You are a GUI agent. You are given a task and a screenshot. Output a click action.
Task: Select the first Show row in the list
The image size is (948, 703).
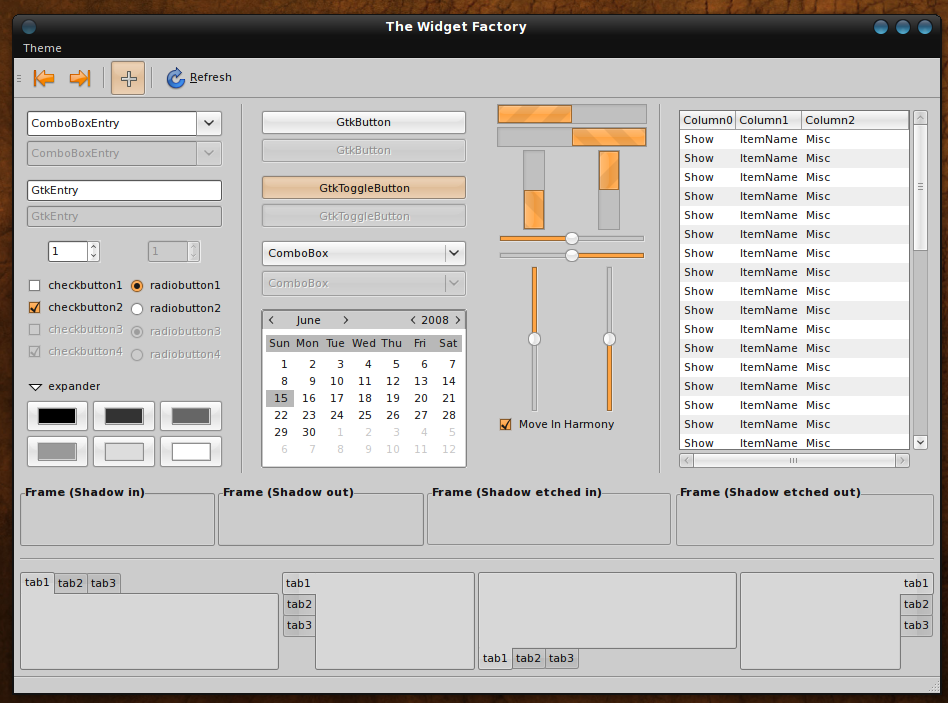click(x=794, y=139)
